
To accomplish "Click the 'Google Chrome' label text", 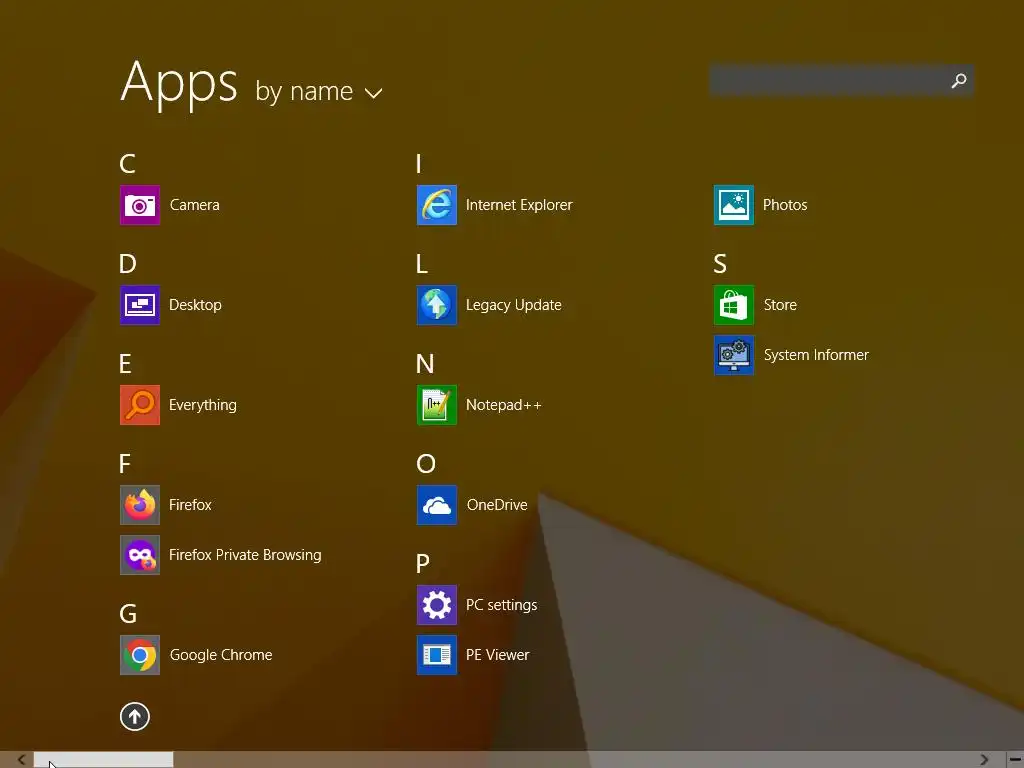I will pos(221,655).
